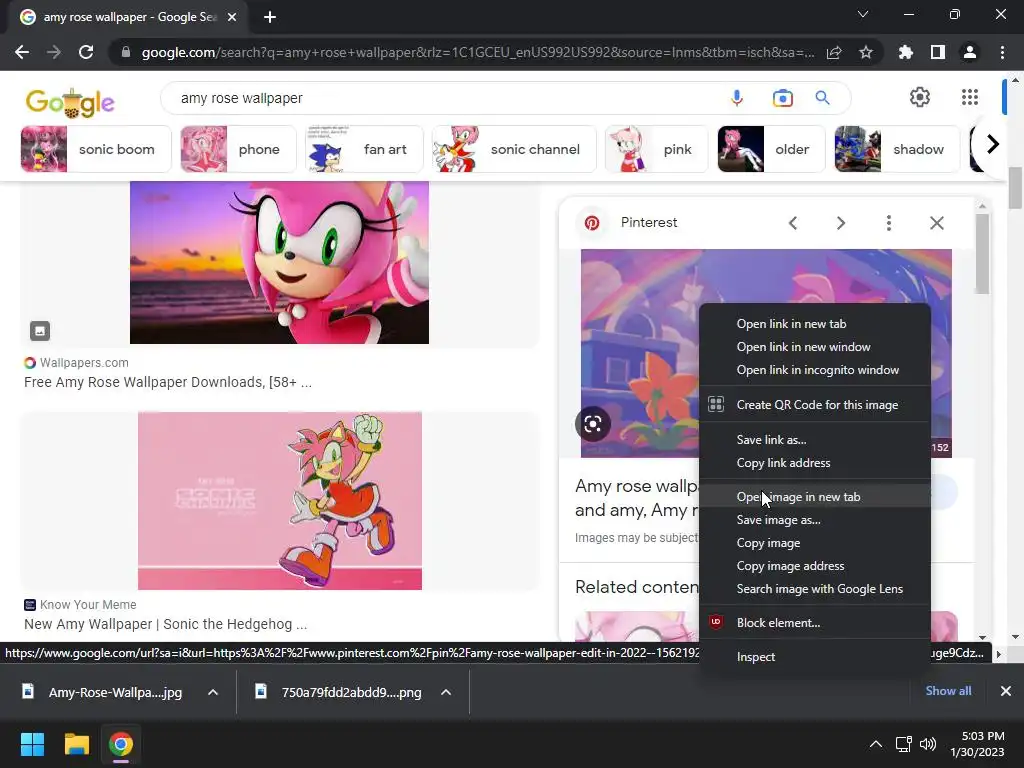
Task: Go back to the previous page
Action: (x=22, y=52)
